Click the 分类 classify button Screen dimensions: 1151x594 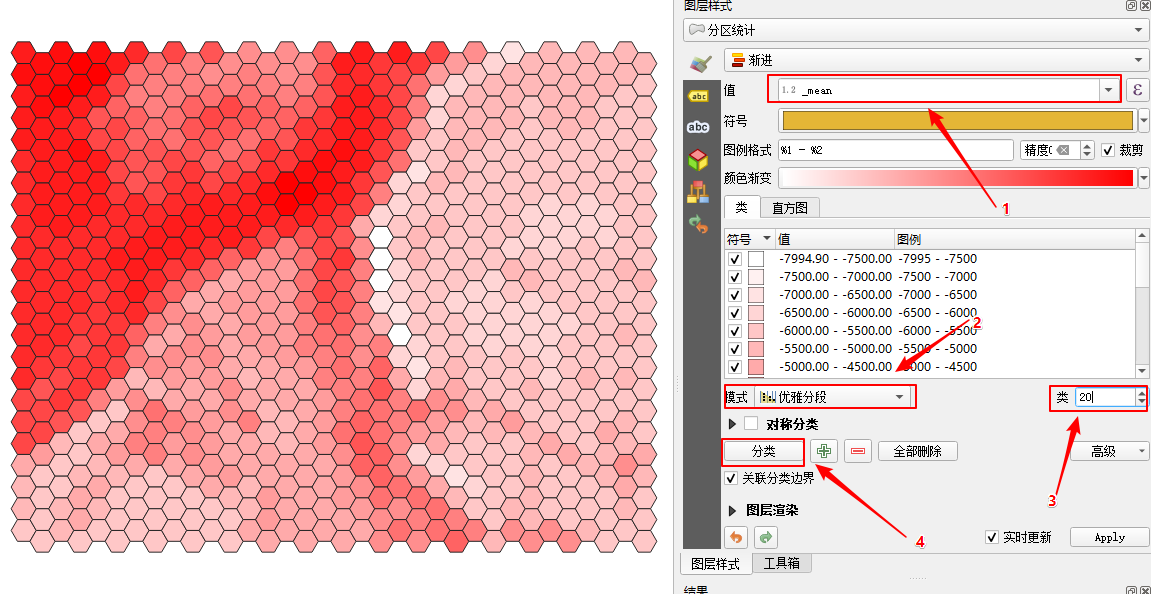click(763, 451)
